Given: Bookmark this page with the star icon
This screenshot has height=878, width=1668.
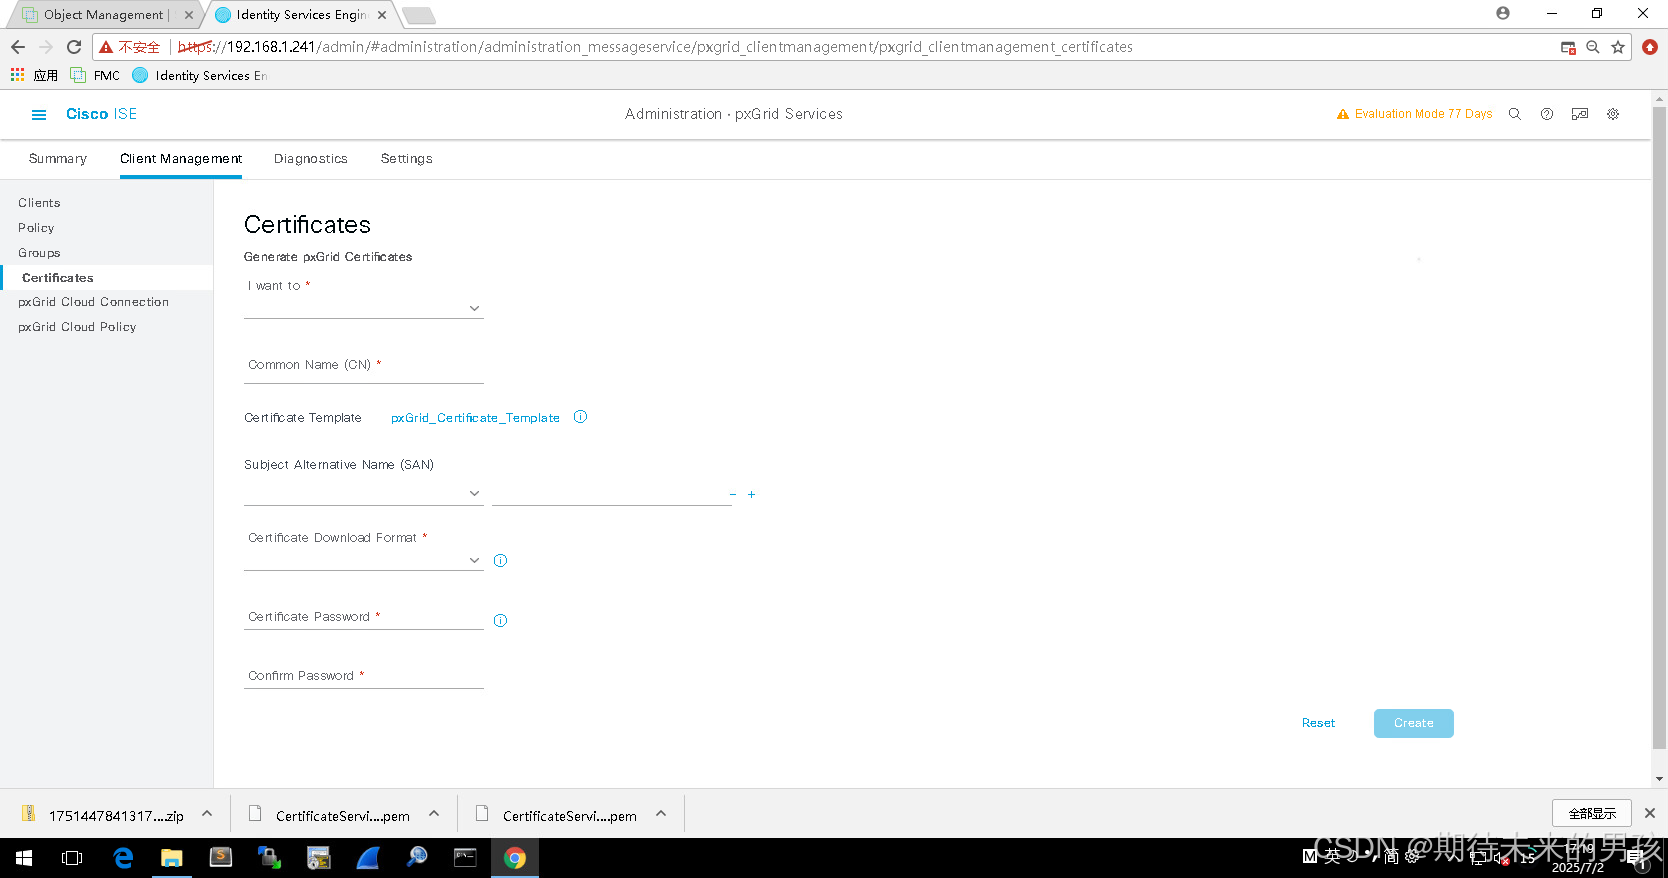Looking at the screenshot, I should (x=1618, y=47).
